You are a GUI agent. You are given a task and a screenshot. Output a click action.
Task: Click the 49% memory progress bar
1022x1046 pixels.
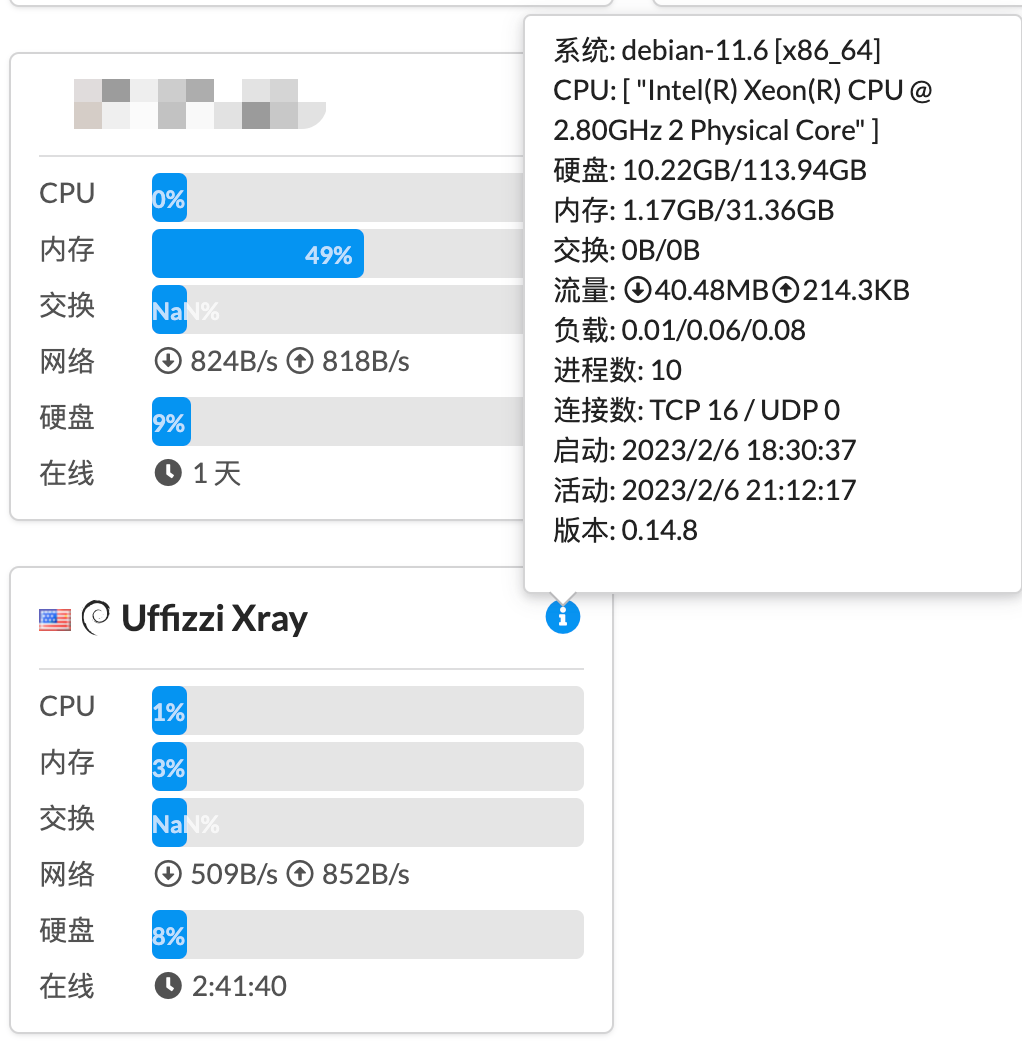257,253
